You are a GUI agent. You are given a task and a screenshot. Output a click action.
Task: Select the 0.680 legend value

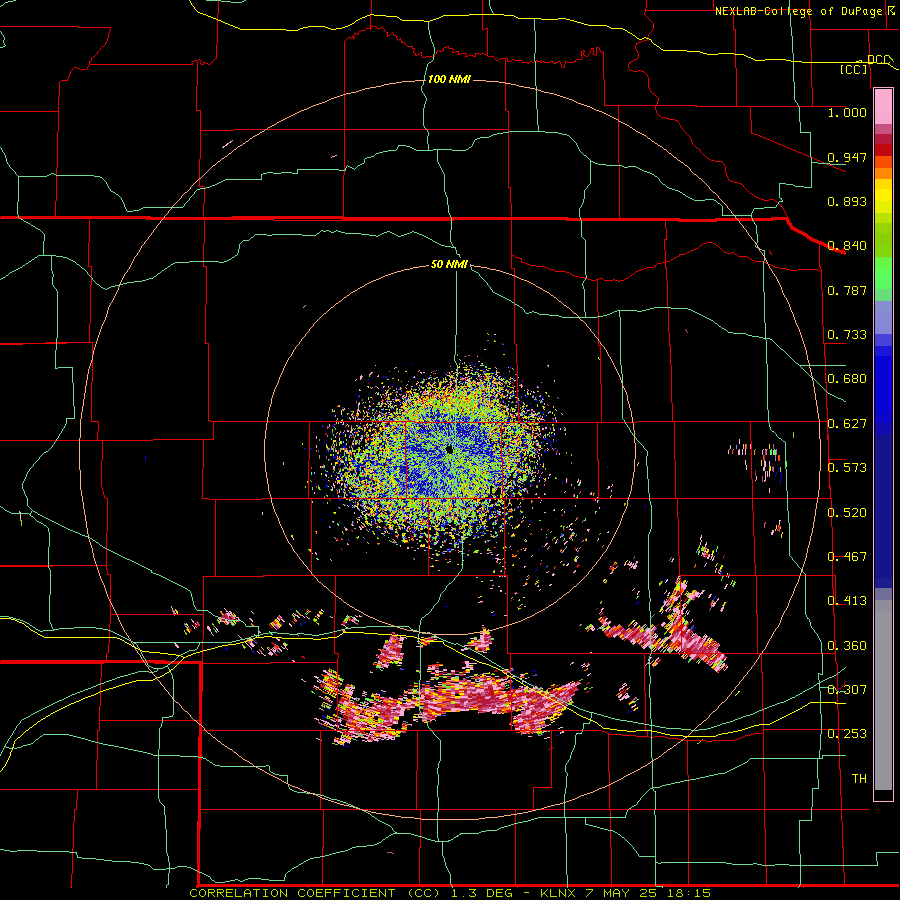tap(847, 379)
